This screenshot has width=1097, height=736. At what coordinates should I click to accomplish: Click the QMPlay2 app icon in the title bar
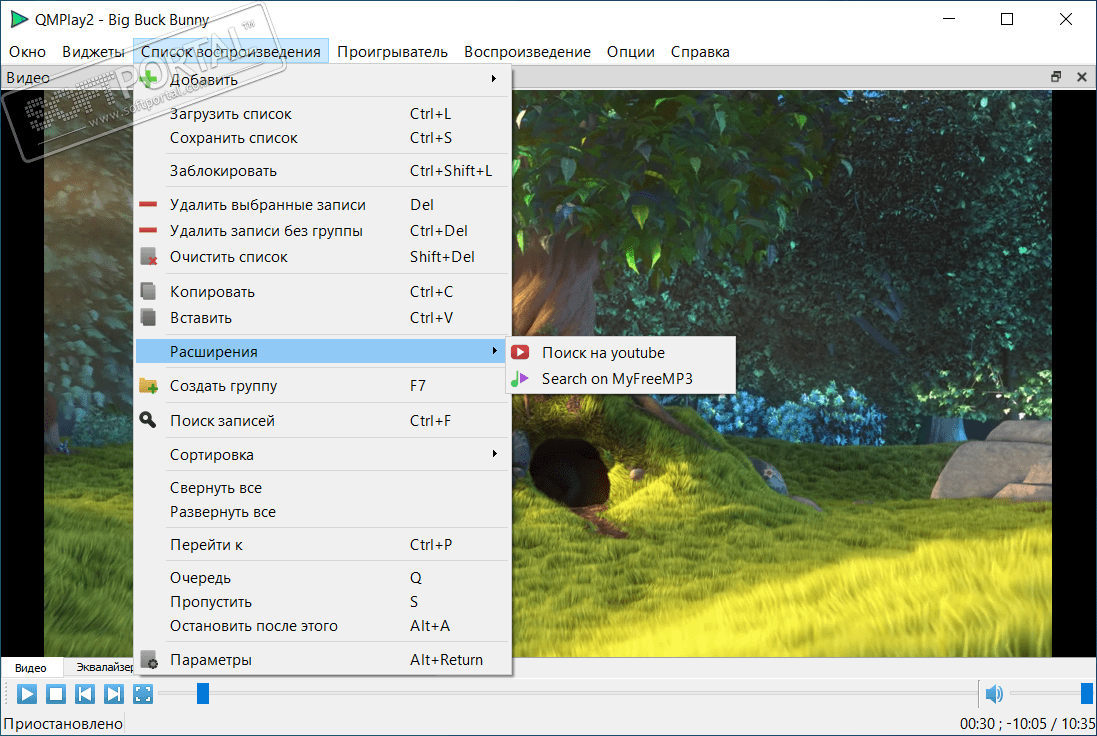point(19,20)
